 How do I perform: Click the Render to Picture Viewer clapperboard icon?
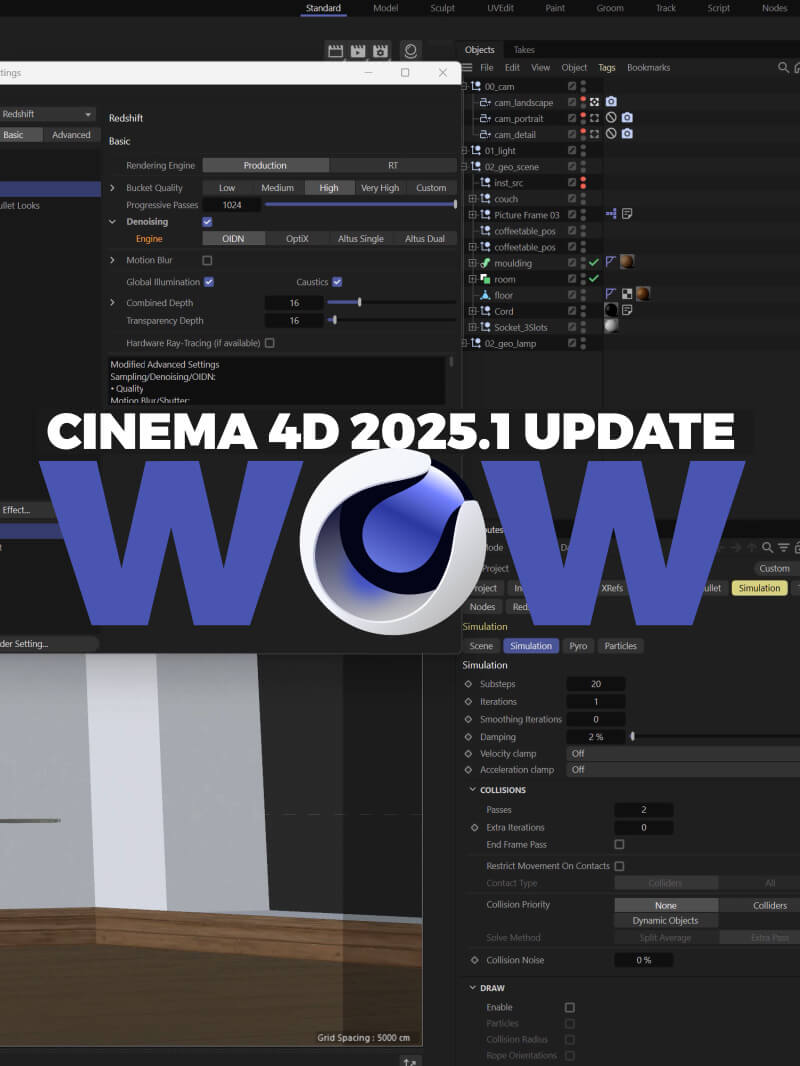(x=358, y=51)
